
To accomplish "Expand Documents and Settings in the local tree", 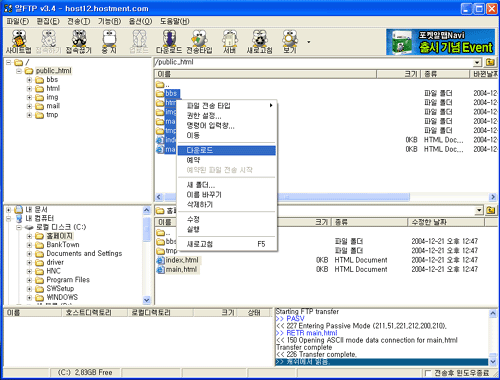I will [29, 254].
